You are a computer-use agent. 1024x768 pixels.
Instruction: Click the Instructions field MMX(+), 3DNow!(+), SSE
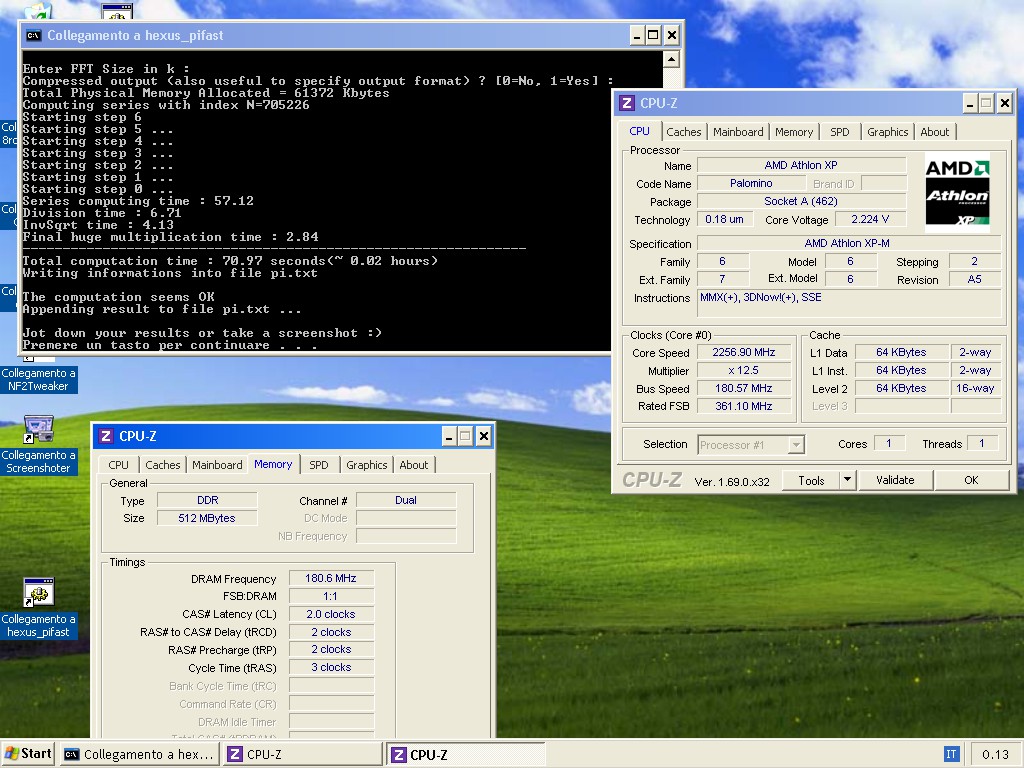(x=849, y=303)
